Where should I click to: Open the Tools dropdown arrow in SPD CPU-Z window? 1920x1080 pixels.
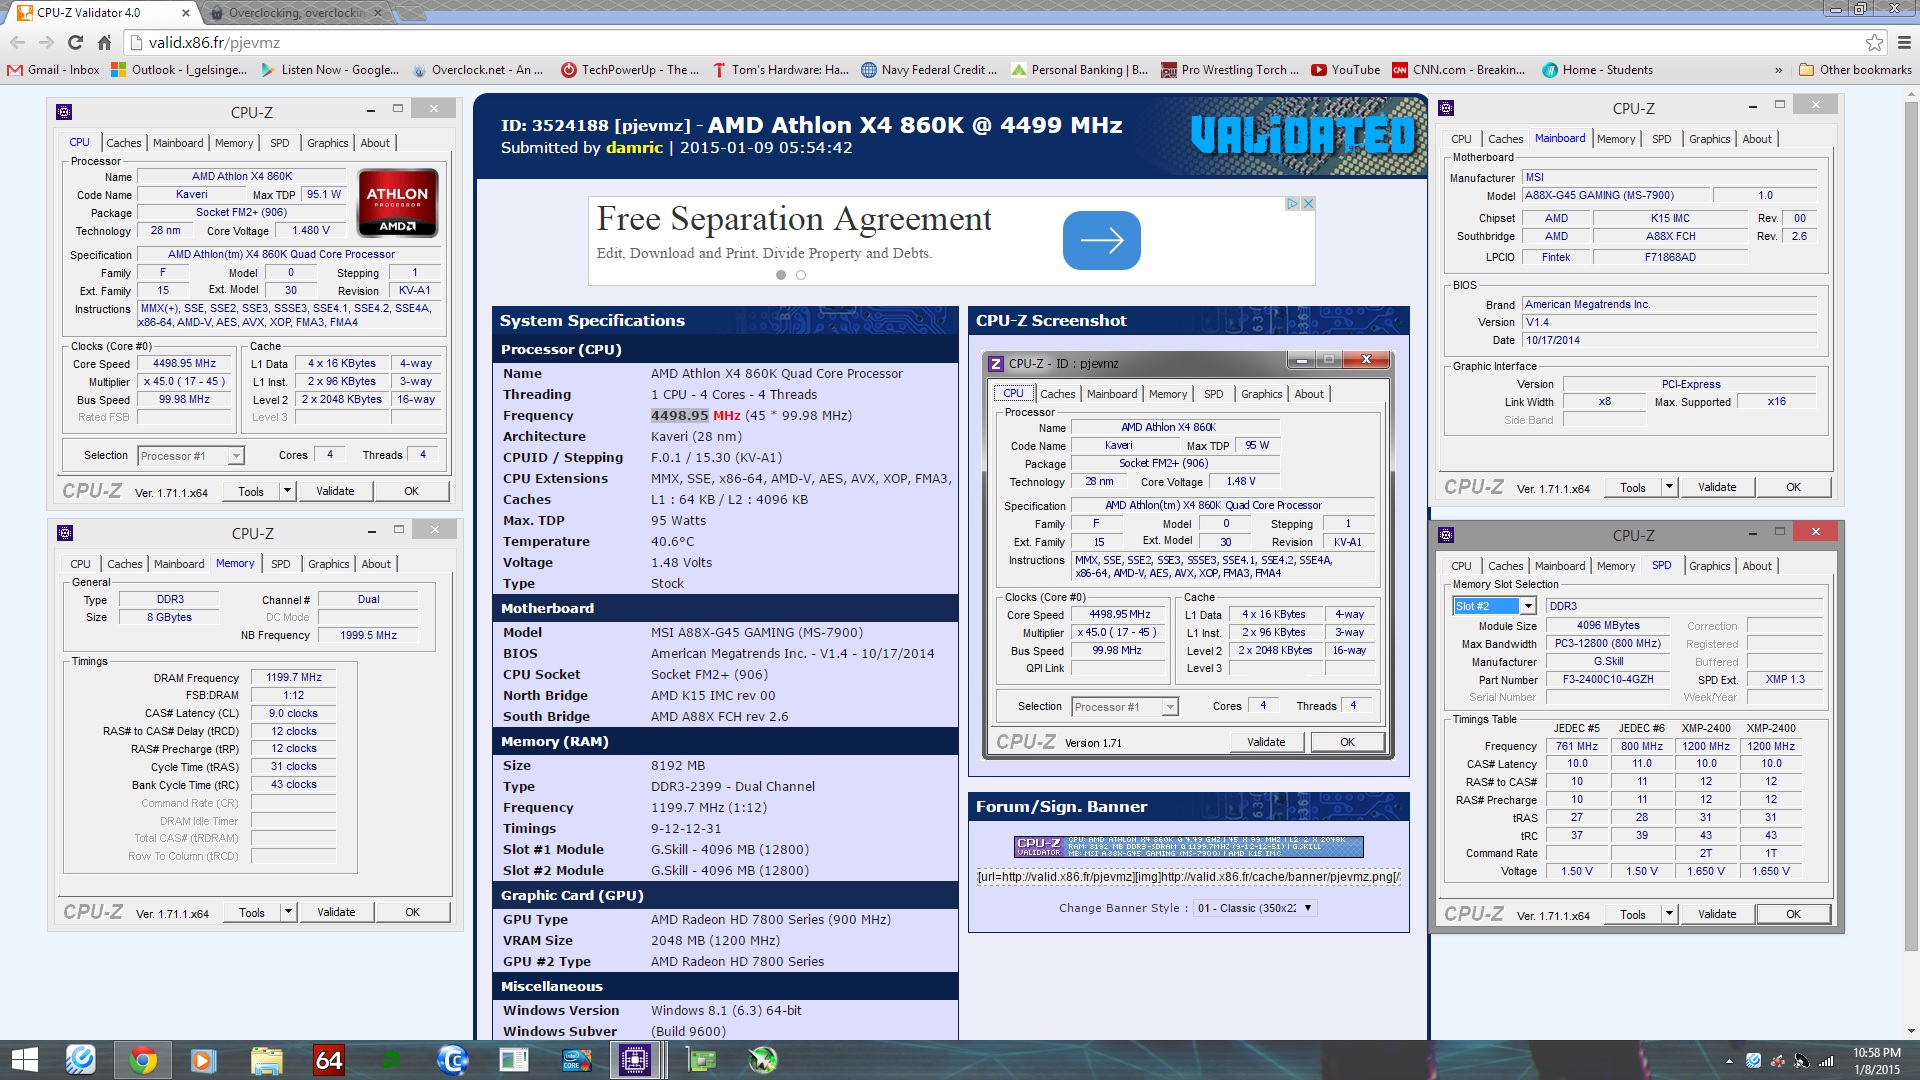1669,914
